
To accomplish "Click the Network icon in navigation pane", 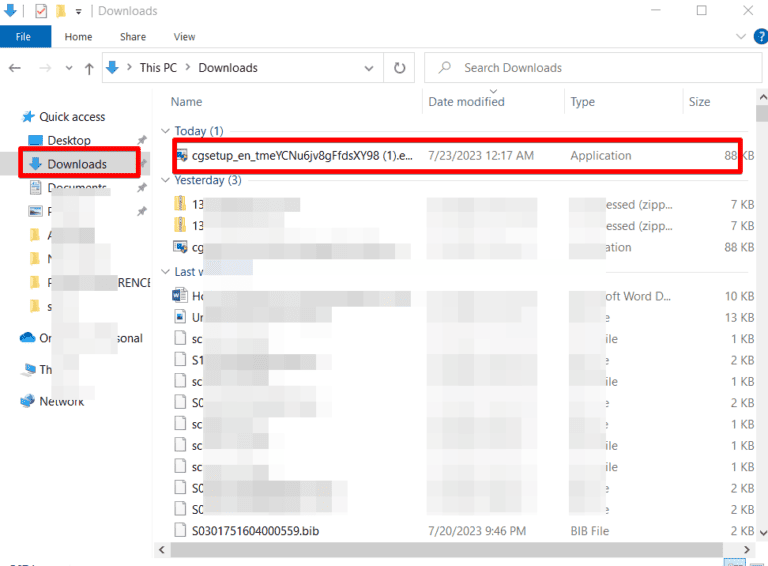I will (x=28, y=401).
